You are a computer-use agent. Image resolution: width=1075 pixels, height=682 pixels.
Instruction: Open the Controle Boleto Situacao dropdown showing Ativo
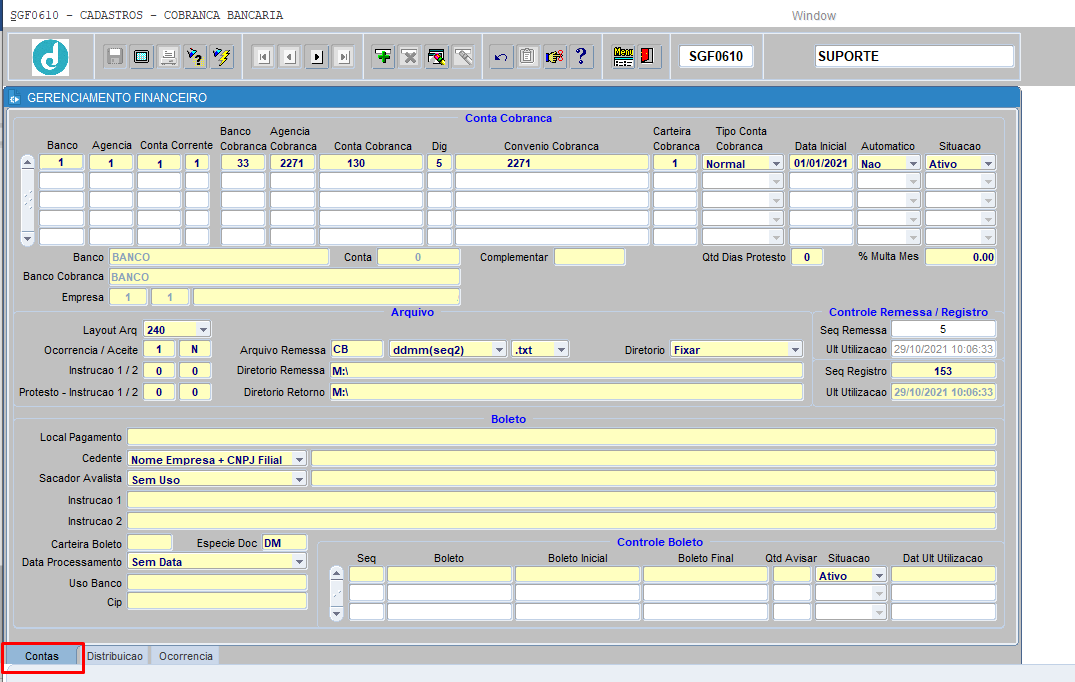pyautogui.click(x=879, y=575)
